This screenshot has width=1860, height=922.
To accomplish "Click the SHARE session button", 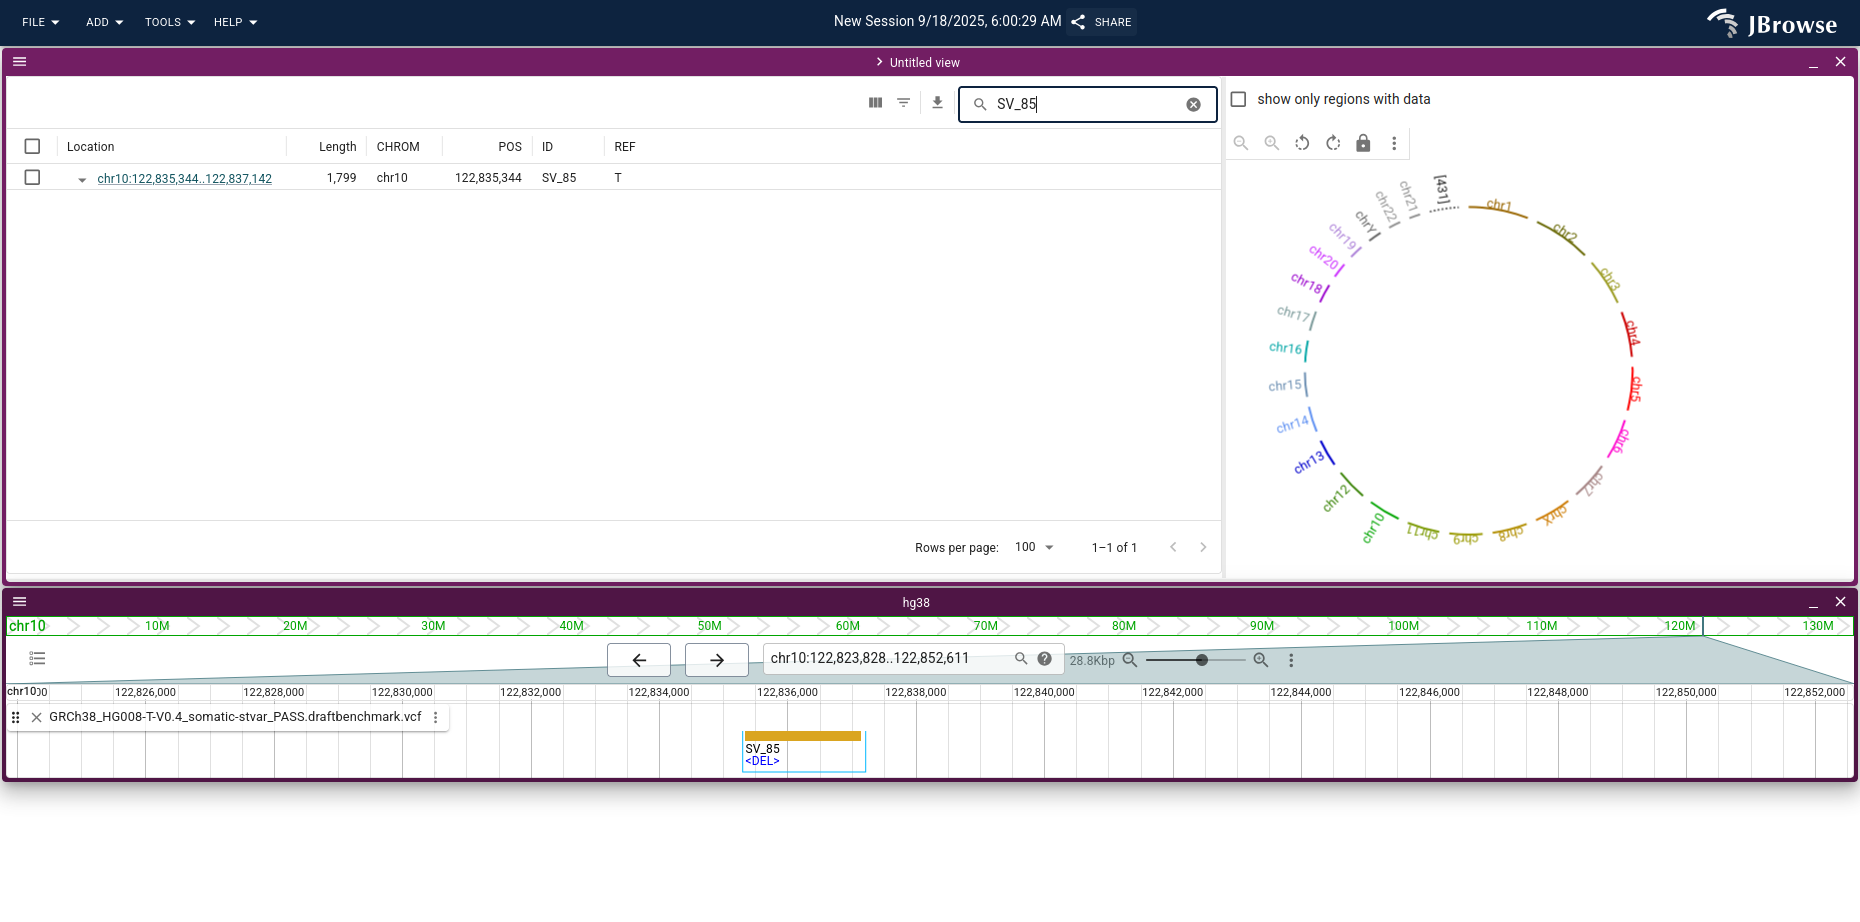I will (x=1102, y=22).
